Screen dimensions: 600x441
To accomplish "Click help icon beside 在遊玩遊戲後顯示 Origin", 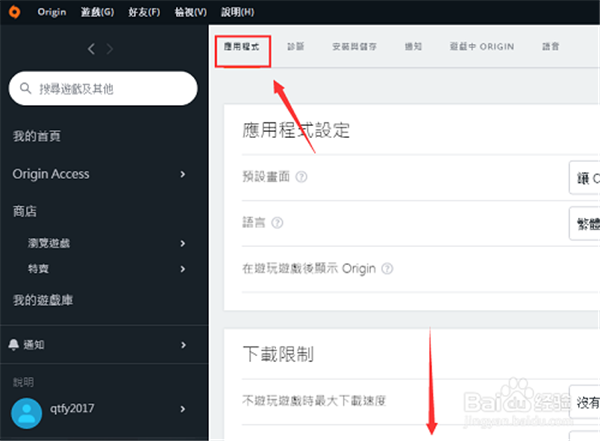I will (x=387, y=269).
